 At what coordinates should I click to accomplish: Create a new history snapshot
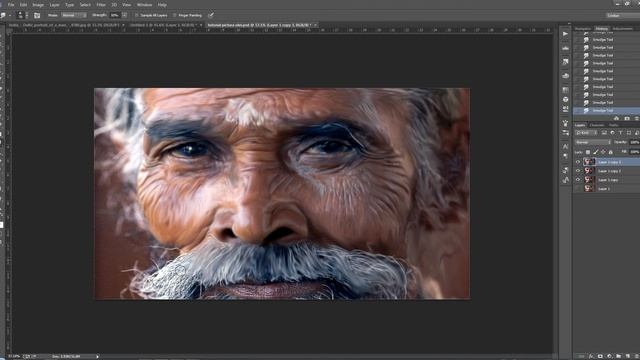(627, 118)
